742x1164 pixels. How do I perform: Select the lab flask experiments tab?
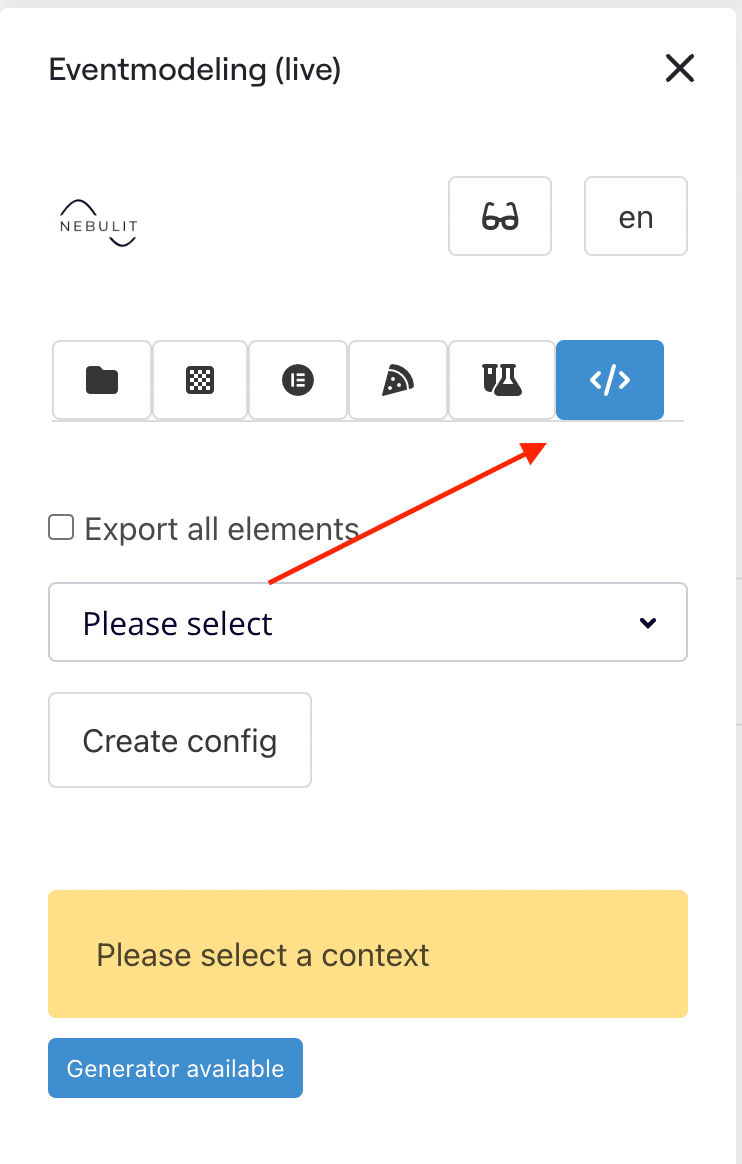(x=501, y=380)
